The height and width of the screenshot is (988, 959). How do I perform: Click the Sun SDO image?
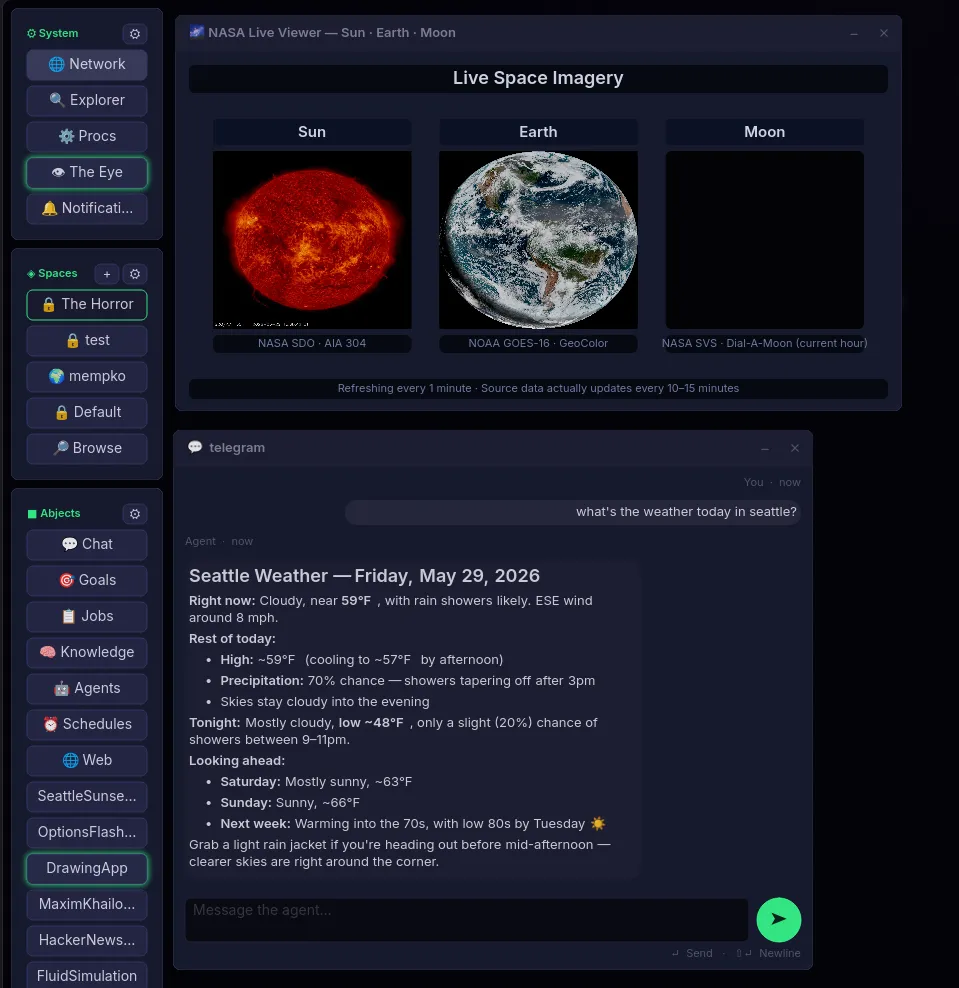click(312, 239)
